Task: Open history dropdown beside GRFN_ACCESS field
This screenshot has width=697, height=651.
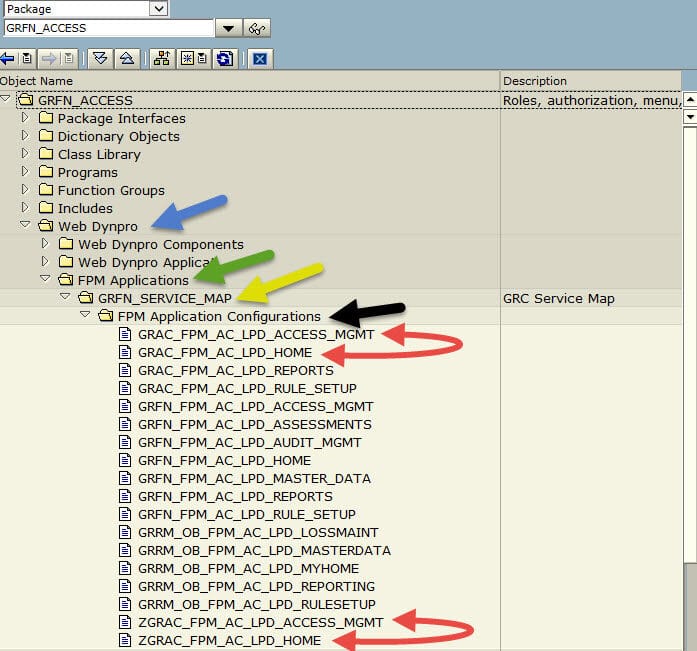Action: (x=229, y=29)
